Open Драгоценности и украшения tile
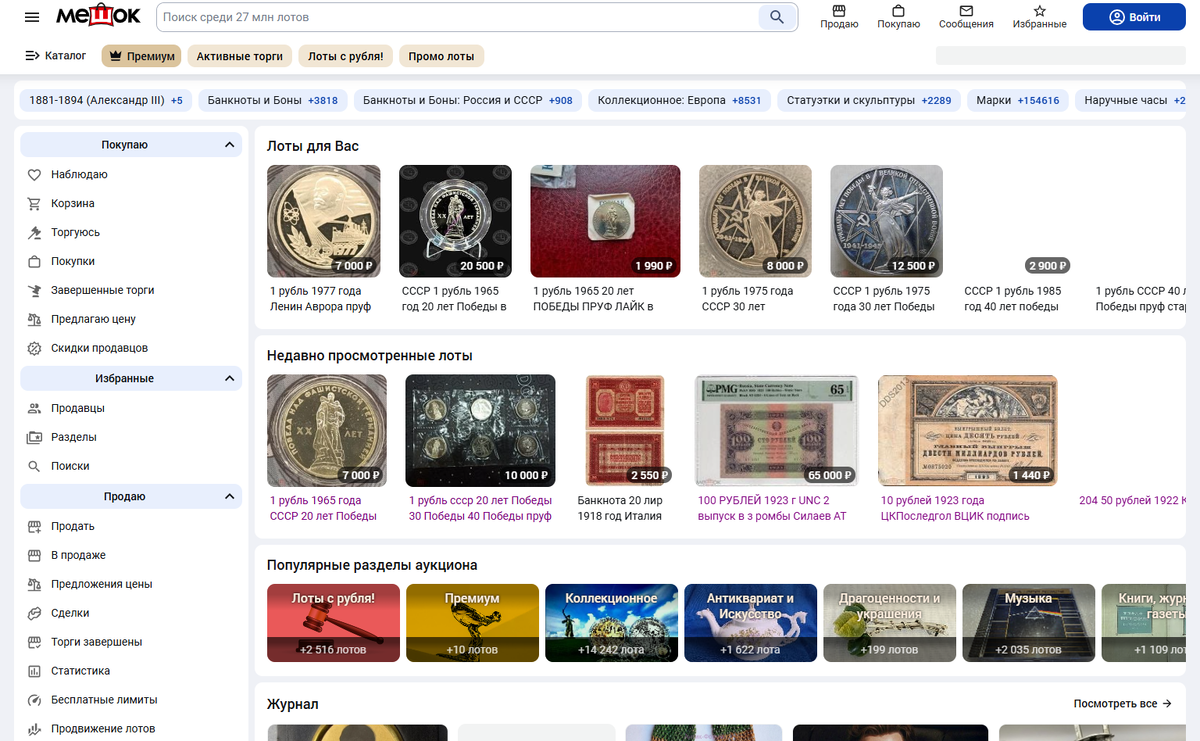The height and width of the screenshot is (741, 1200). [889, 623]
